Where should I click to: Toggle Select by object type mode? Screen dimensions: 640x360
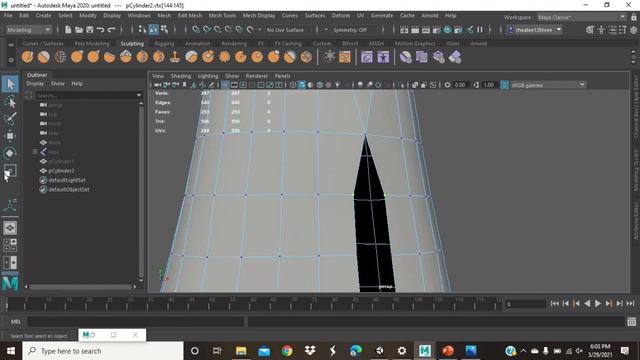[x=153, y=29]
